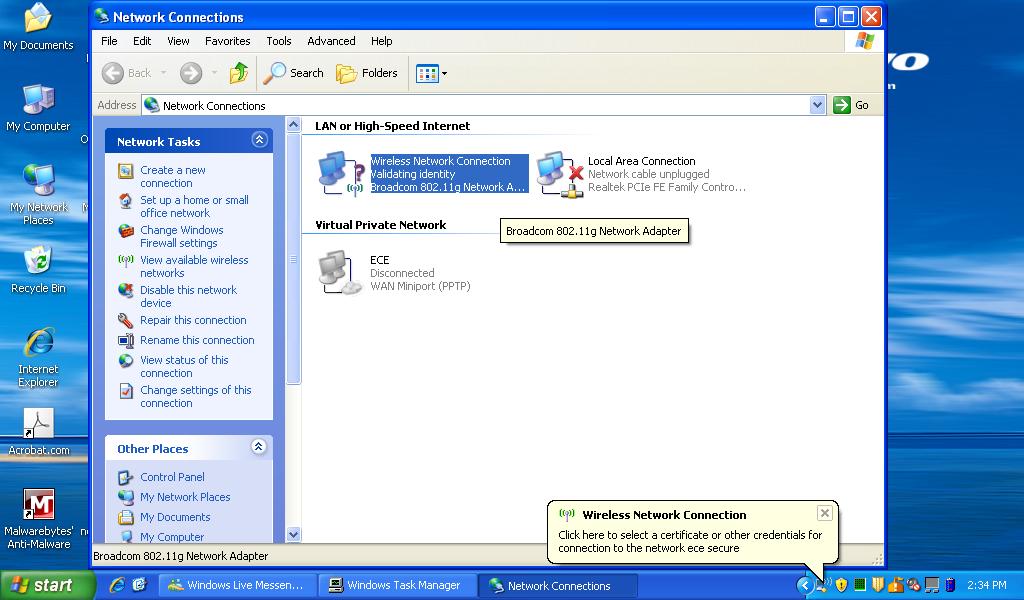Click the balloon text to select certificate
Image resolution: width=1024 pixels, height=600 pixels.
click(690, 541)
